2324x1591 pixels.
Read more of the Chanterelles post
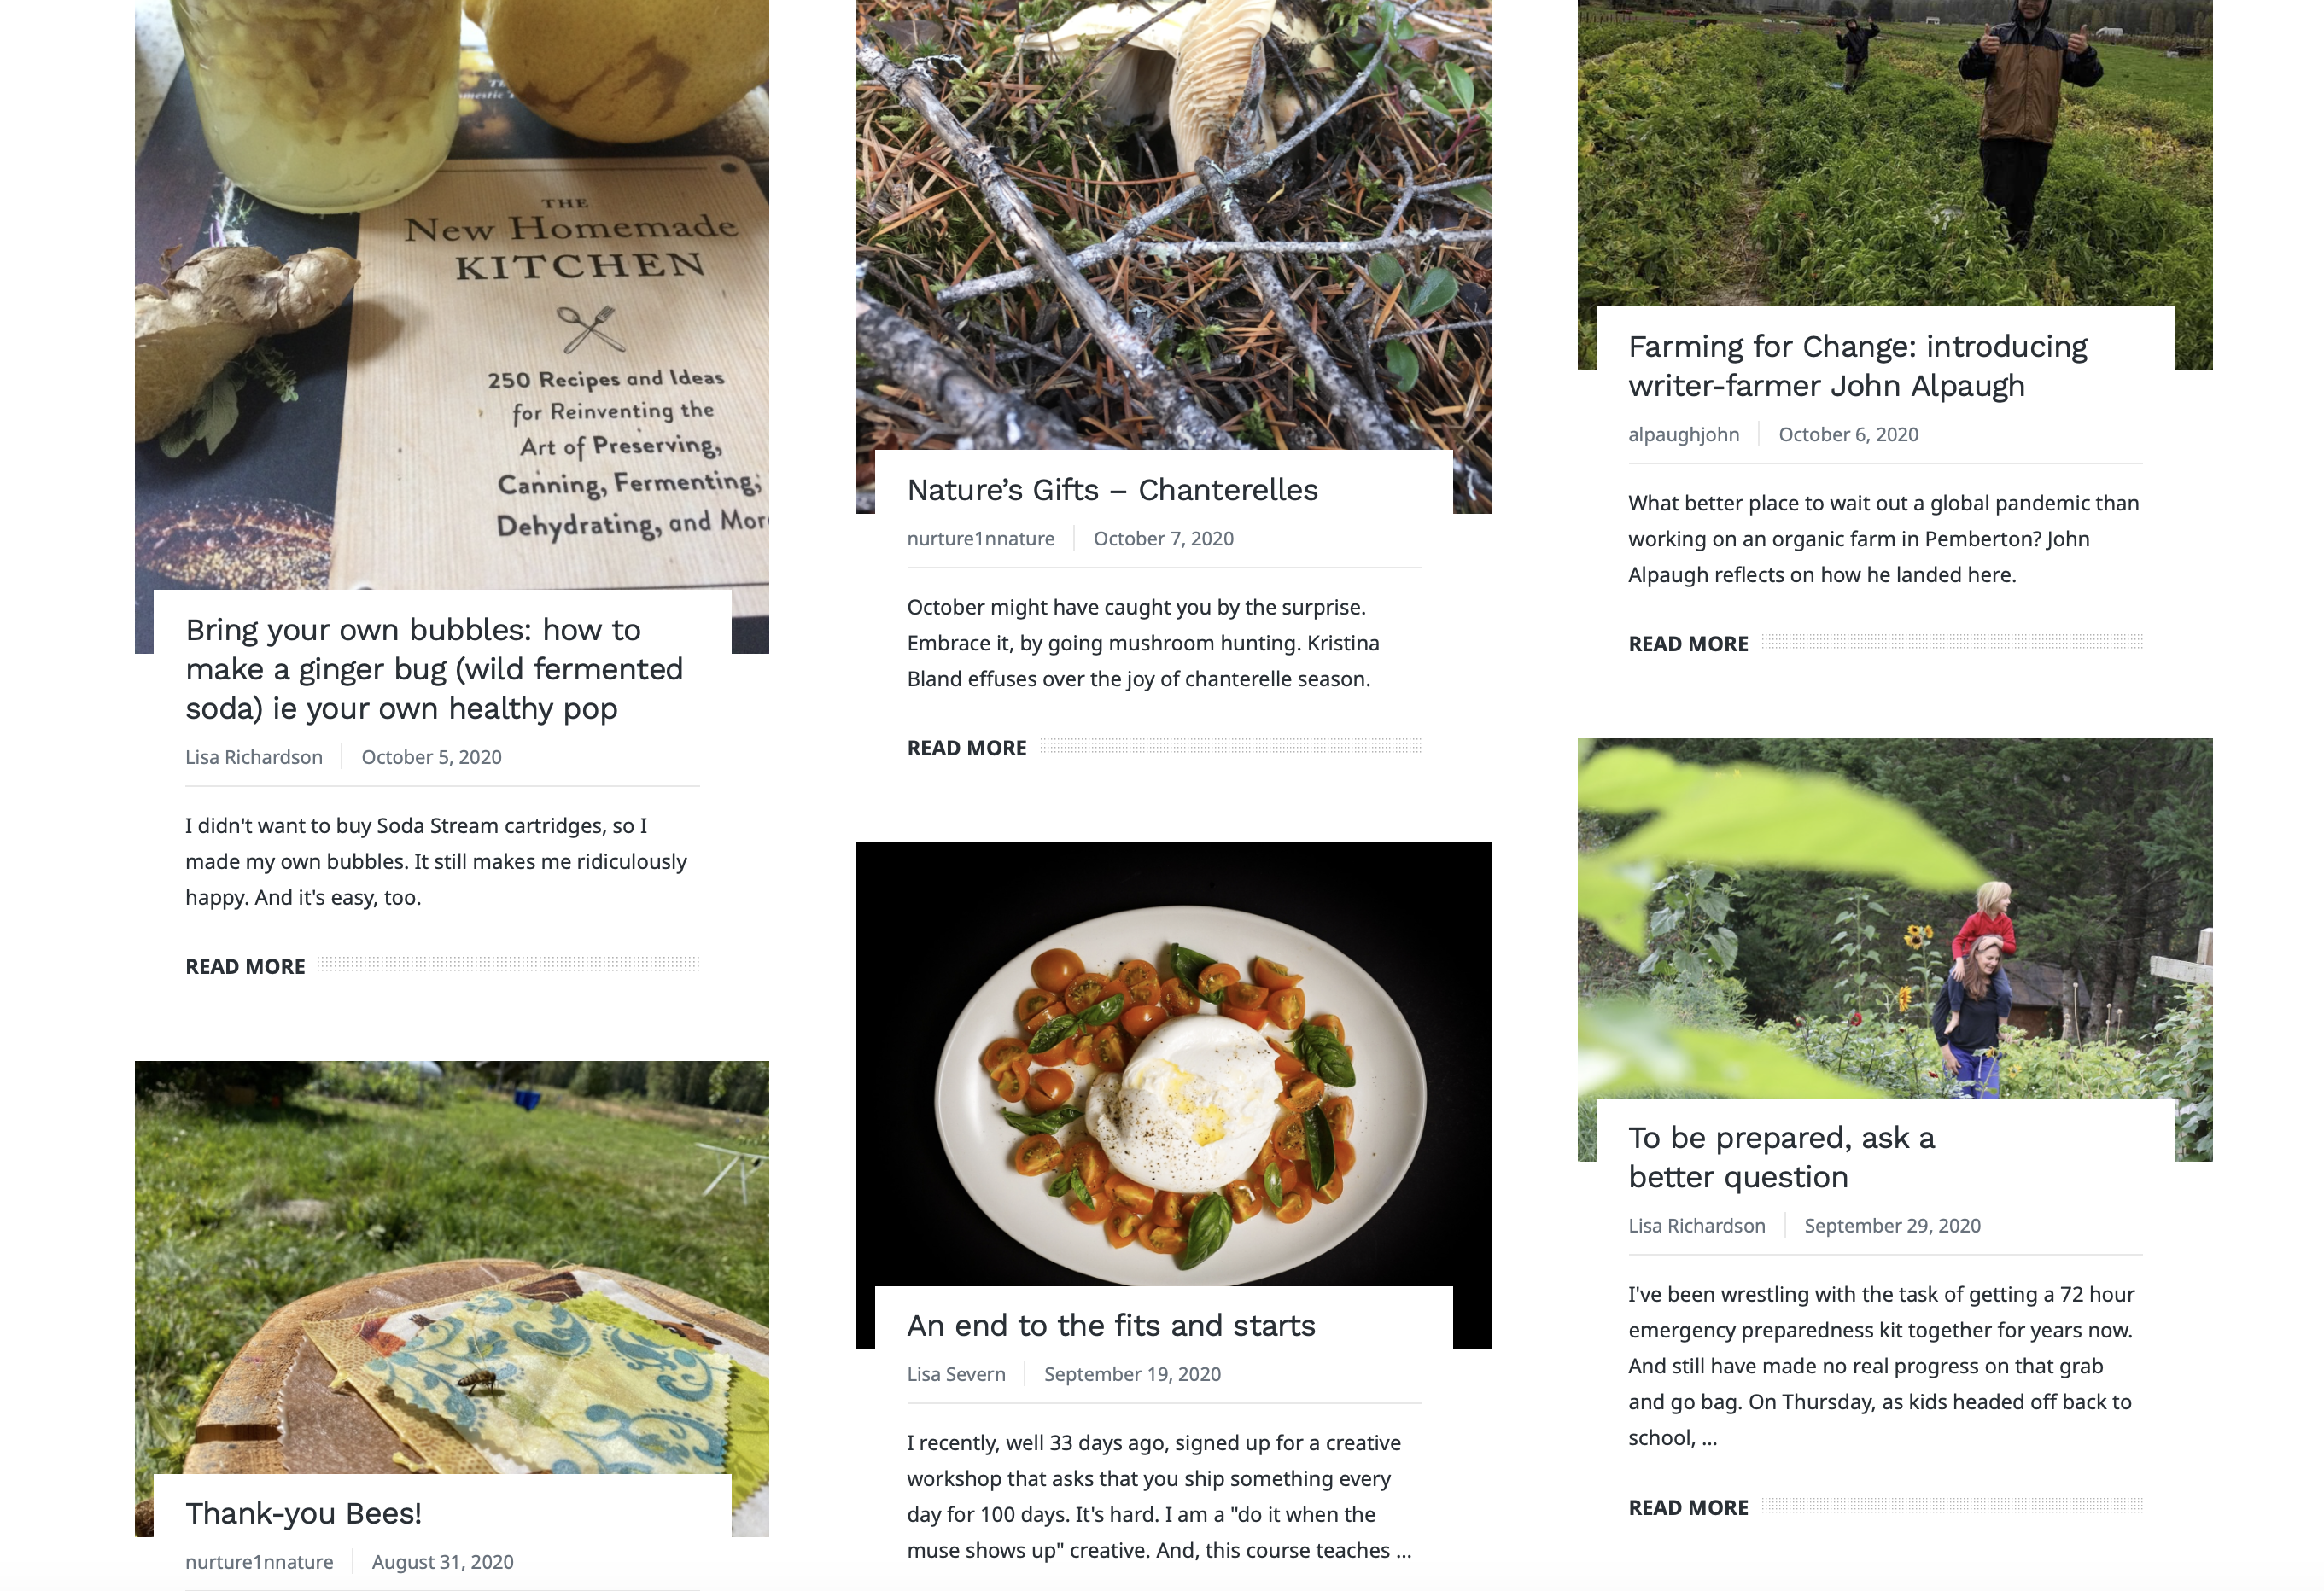966,748
